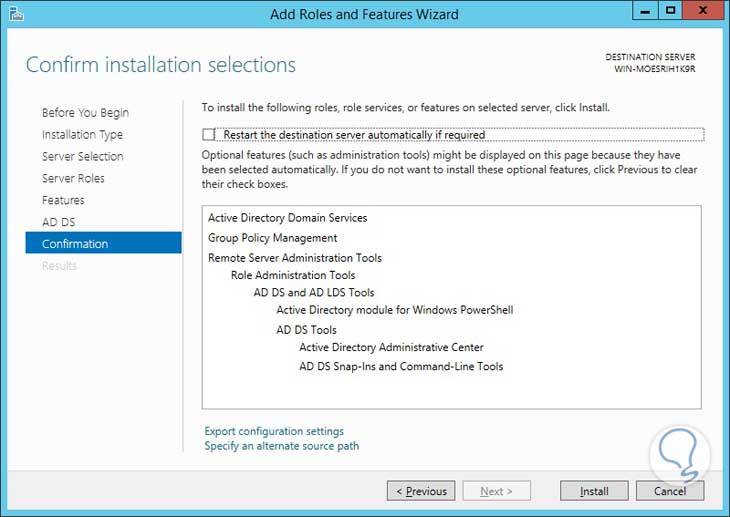Go to Before You Begin step

pyautogui.click(x=85, y=113)
